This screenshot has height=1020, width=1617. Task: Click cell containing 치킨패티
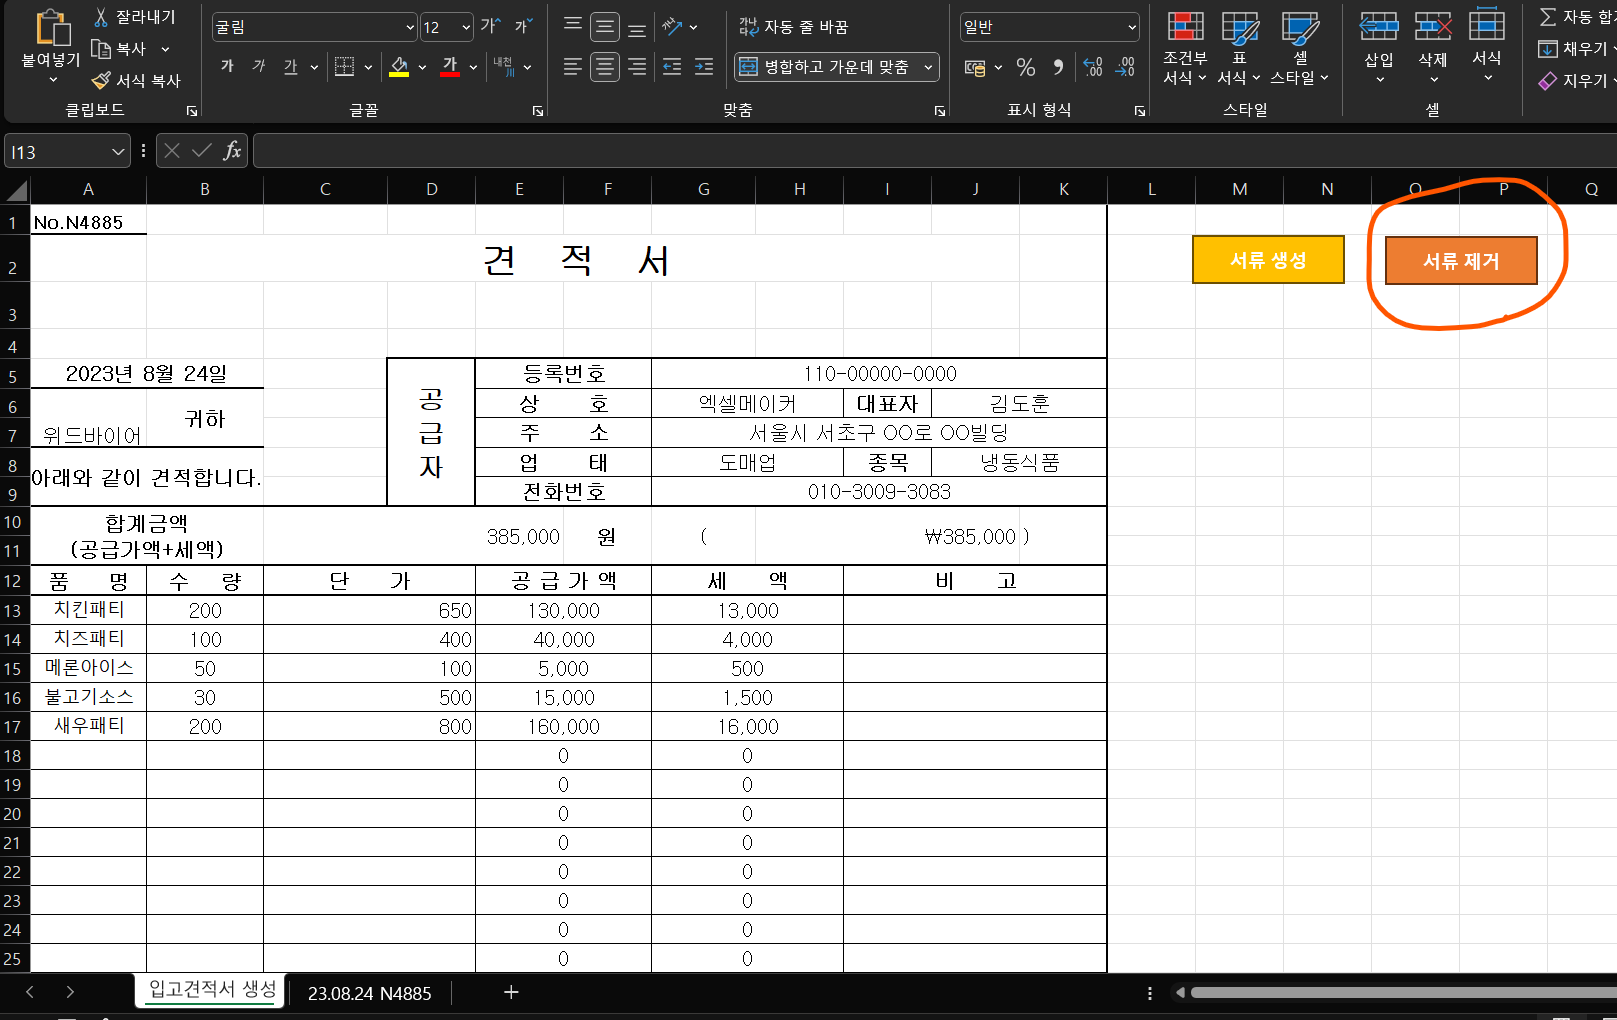pos(89,610)
